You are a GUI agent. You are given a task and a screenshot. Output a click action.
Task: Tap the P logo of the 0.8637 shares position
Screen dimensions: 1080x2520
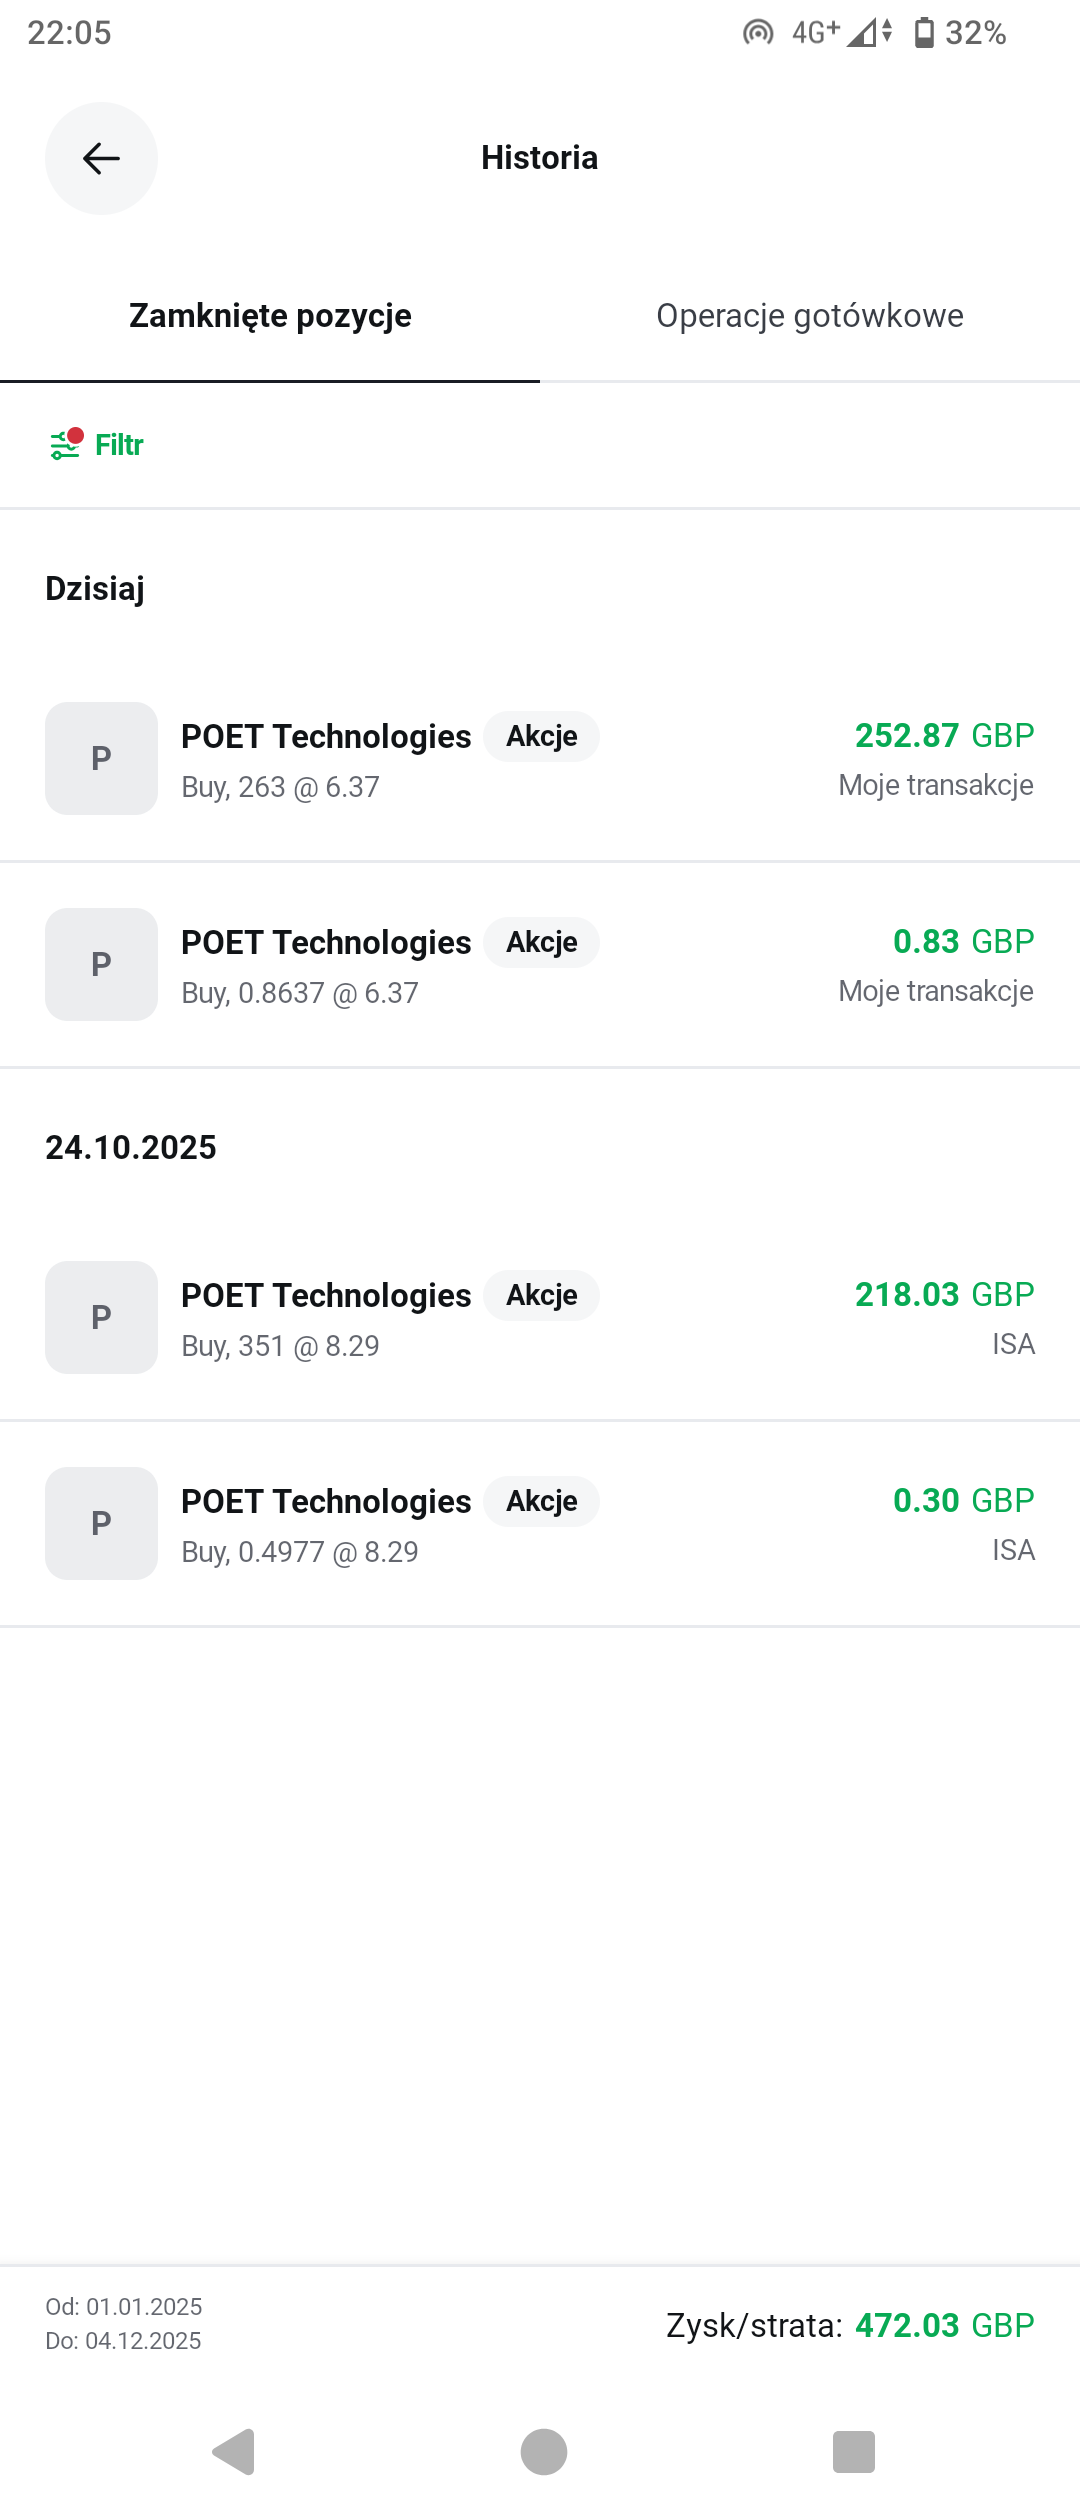tap(101, 964)
